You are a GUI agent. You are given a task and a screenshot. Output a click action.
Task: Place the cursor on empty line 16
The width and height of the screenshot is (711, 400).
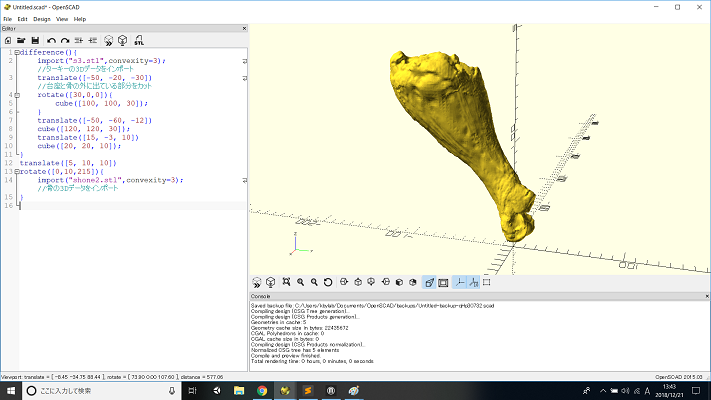point(133,206)
